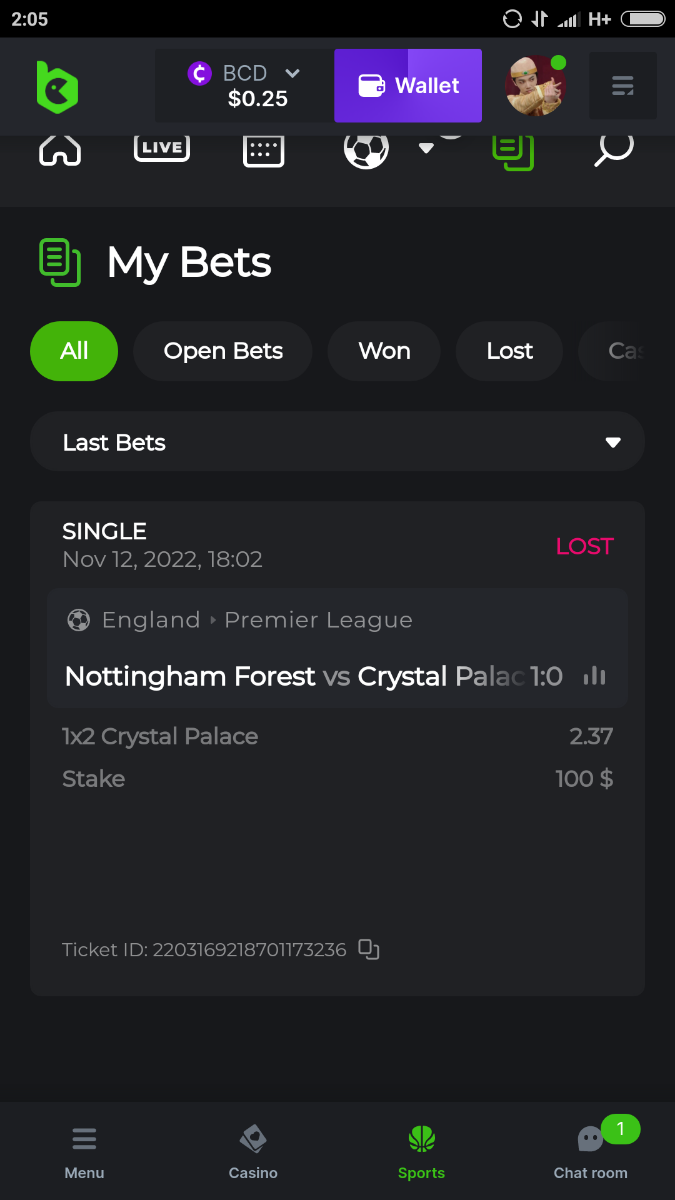Expand the BCD currency dropdown

tap(292, 73)
